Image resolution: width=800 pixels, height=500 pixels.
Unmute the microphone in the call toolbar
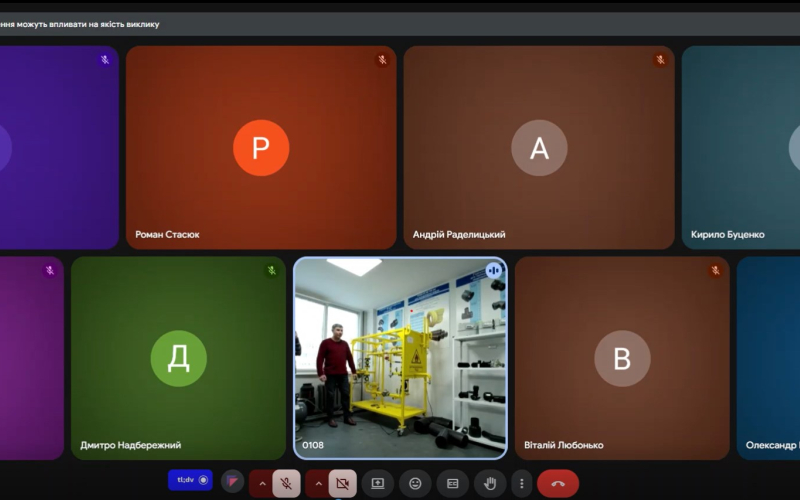click(x=286, y=484)
